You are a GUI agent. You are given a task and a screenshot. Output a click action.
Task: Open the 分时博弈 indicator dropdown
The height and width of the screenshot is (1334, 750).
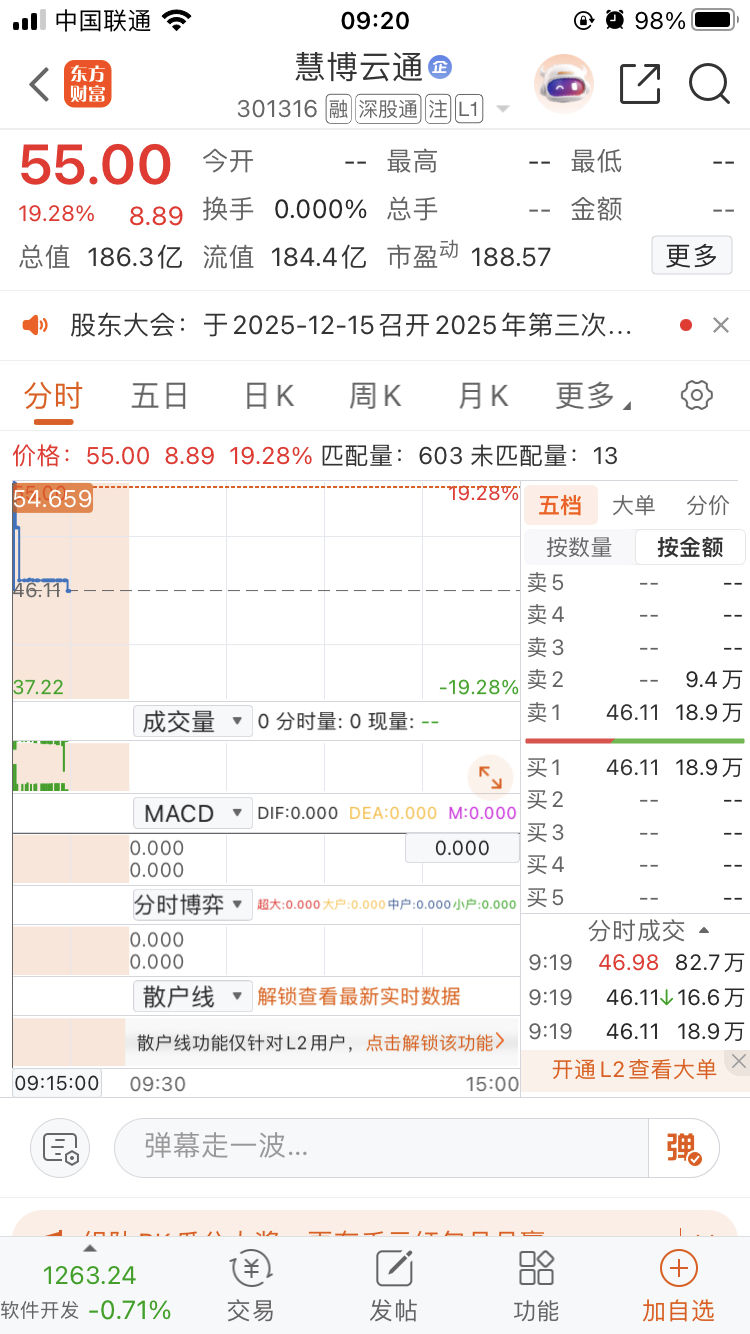click(x=193, y=905)
